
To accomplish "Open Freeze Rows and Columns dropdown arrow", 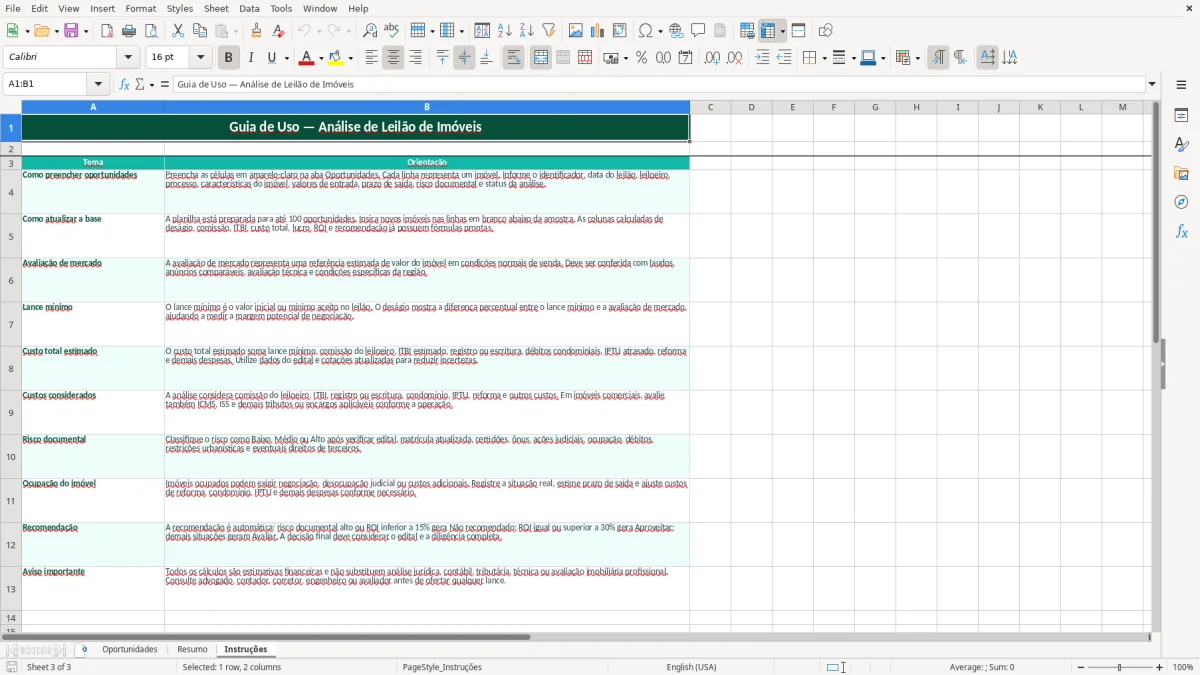I will tap(782, 31).
